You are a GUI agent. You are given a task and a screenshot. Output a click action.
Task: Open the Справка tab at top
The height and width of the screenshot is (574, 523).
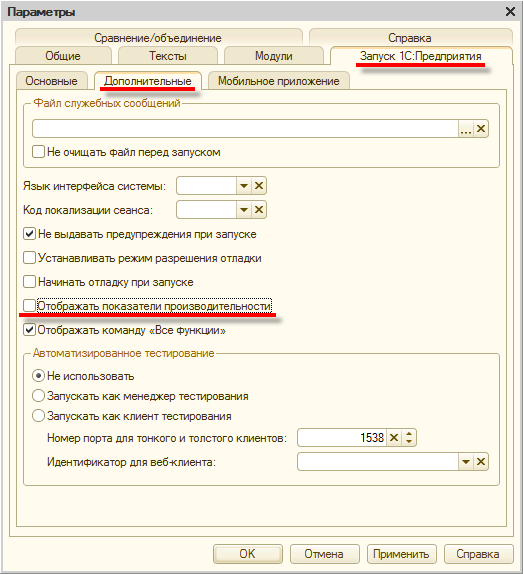point(410,38)
